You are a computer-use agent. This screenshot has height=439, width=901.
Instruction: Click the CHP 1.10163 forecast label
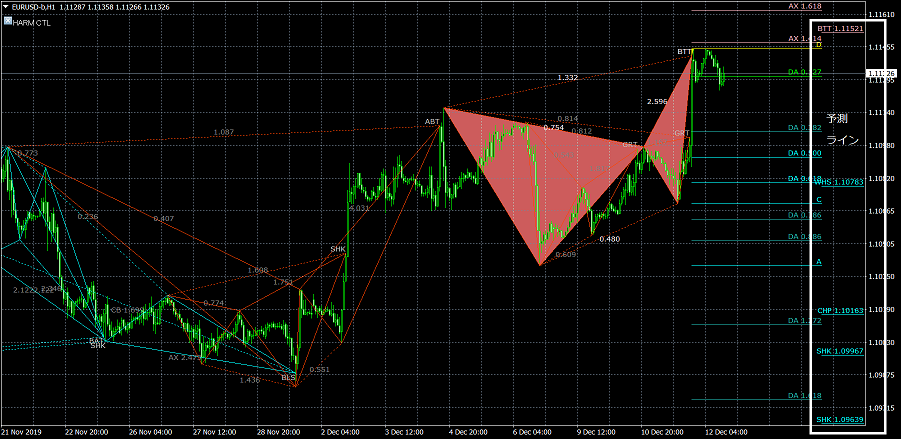[x=841, y=311]
